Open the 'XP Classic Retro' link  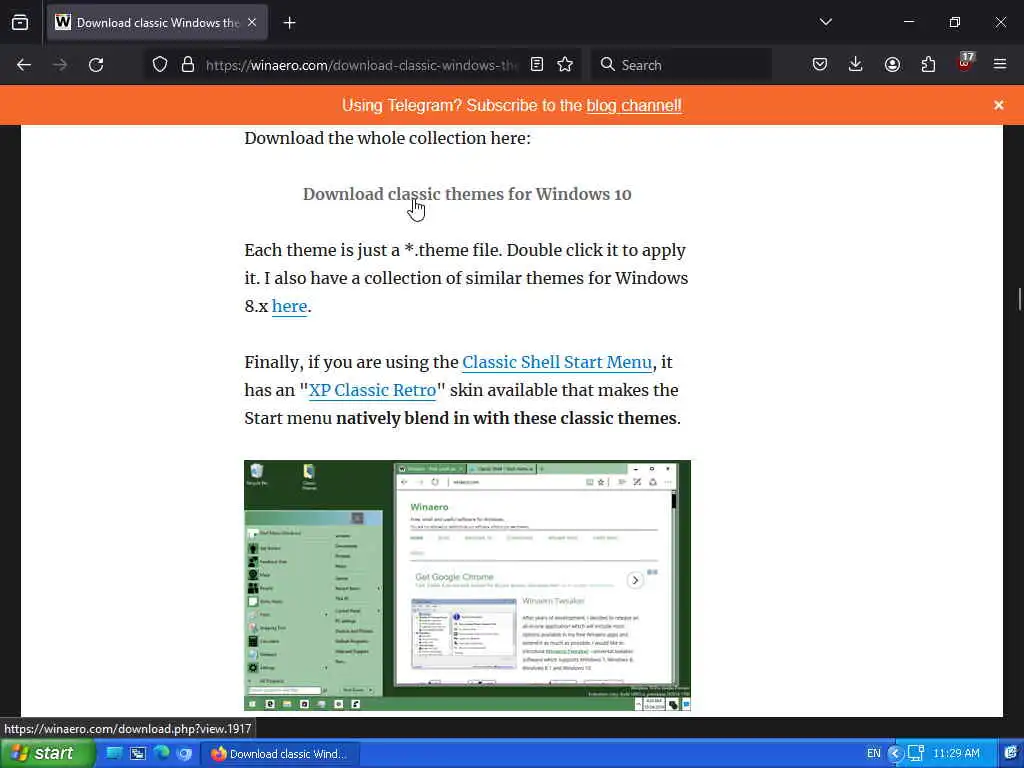[x=372, y=391]
